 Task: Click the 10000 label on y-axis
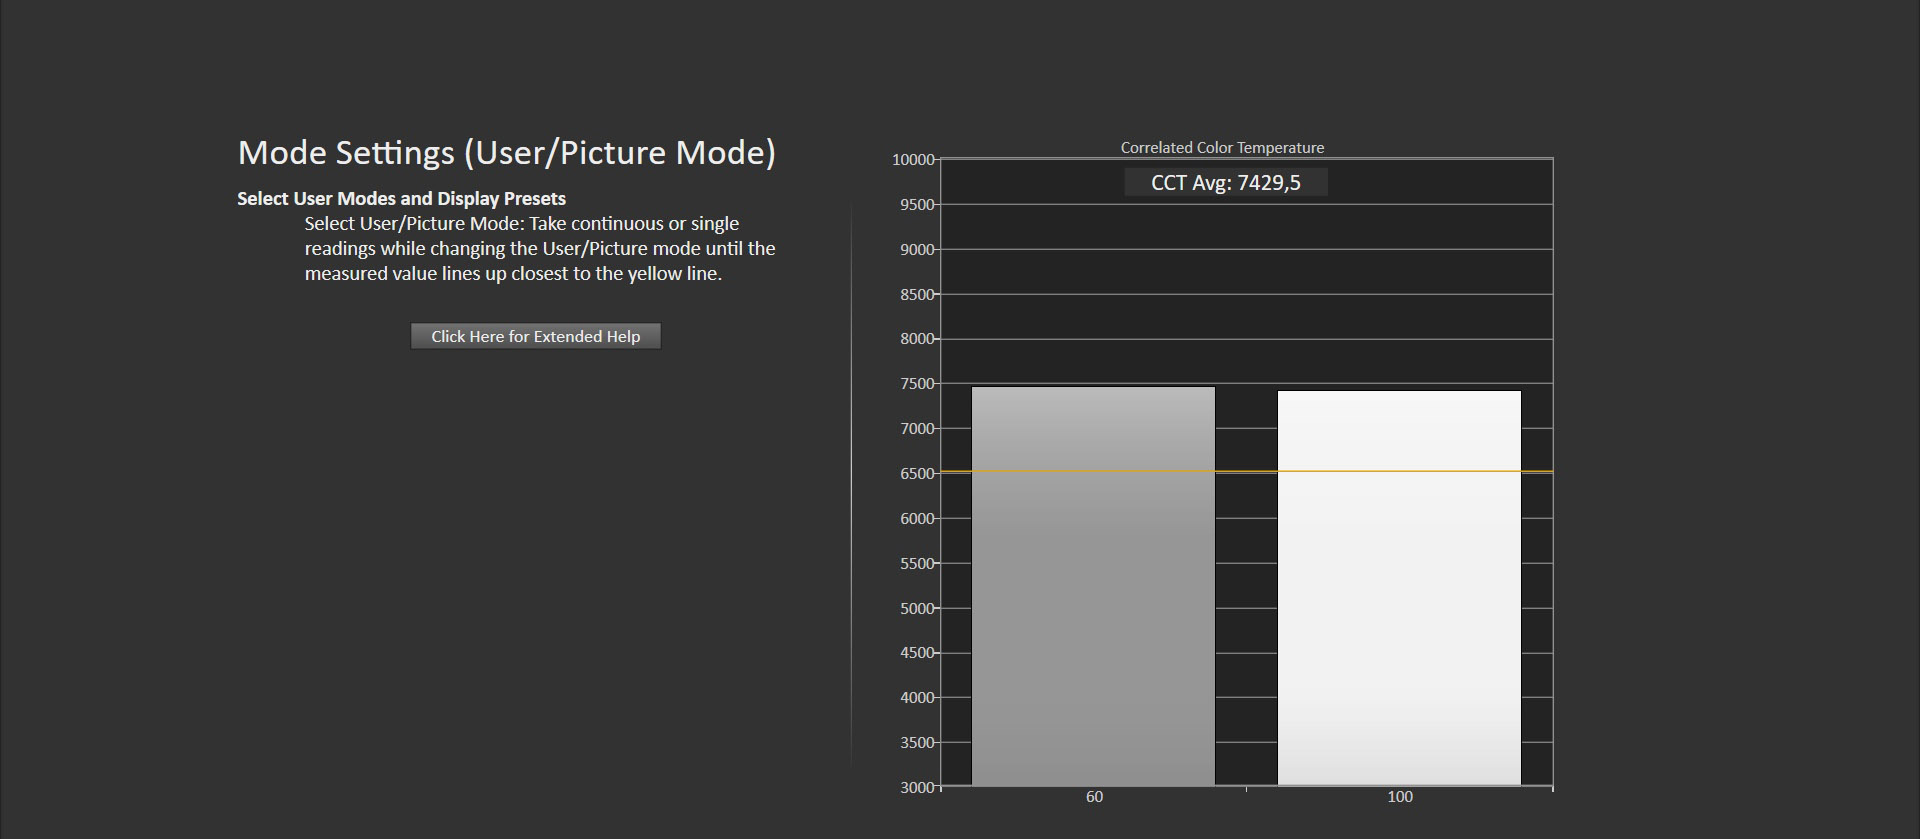(912, 160)
